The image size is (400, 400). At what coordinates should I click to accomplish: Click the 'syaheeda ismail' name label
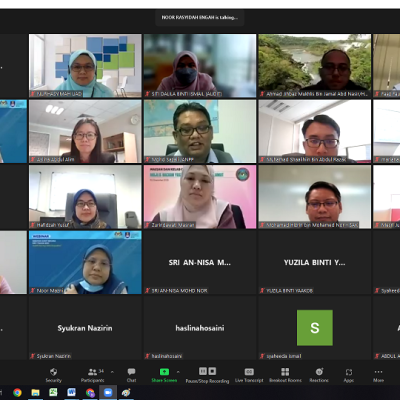click(x=284, y=356)
